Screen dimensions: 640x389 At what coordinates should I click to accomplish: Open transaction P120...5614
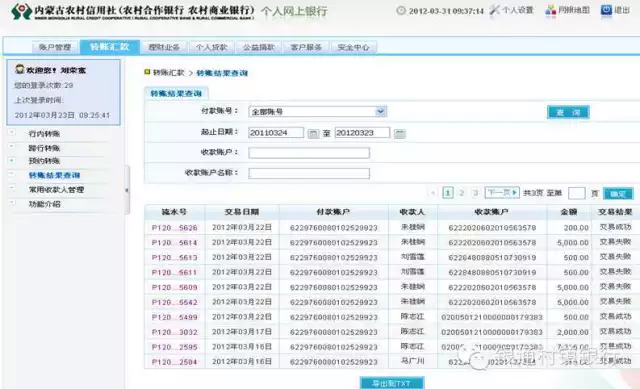[x=175, y=243]
